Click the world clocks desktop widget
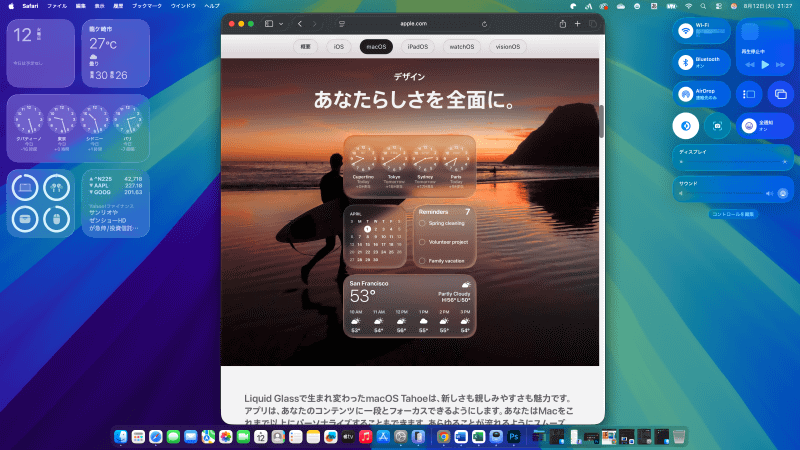This screenshot has height=450, width=800. pos(78,128)
